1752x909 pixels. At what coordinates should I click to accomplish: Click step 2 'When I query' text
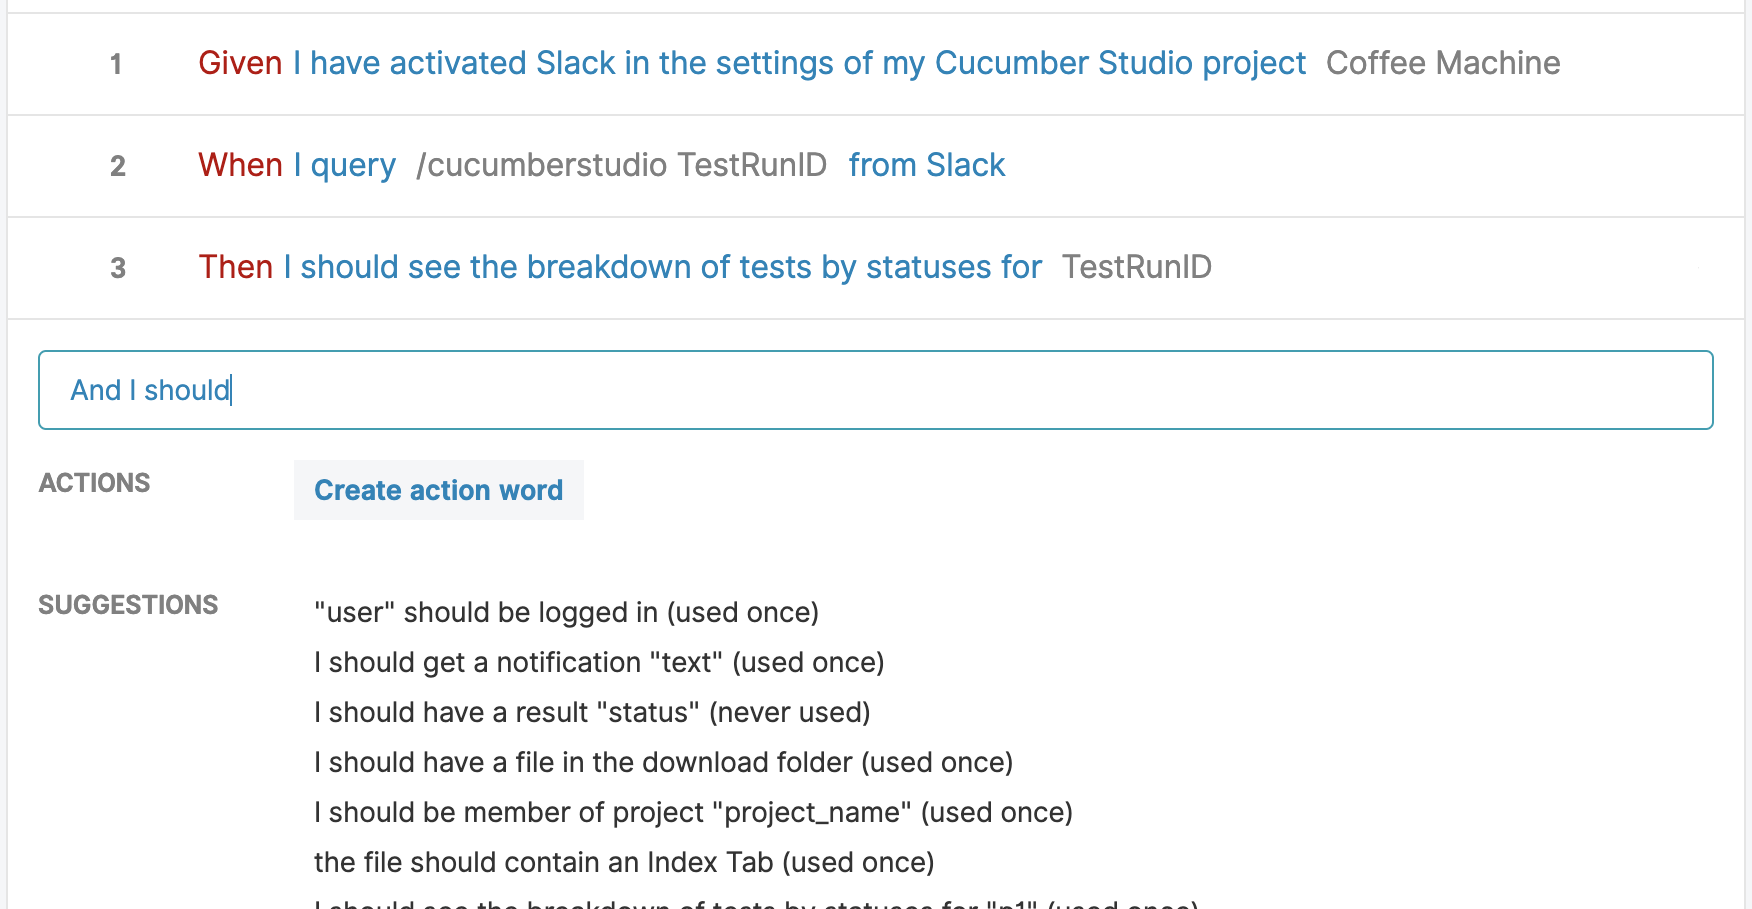point(297,165)
